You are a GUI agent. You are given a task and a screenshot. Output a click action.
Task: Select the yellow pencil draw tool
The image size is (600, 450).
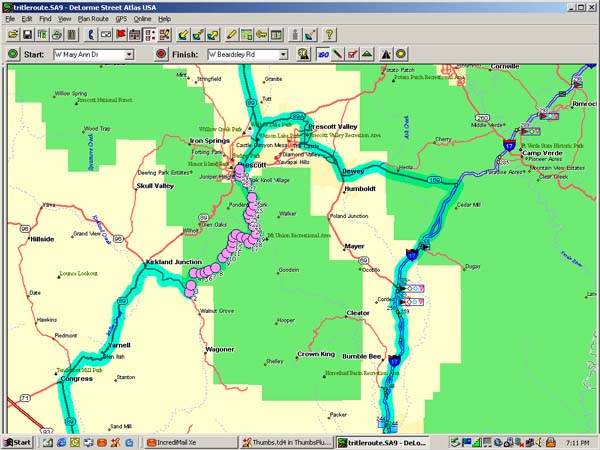[232, 35]
